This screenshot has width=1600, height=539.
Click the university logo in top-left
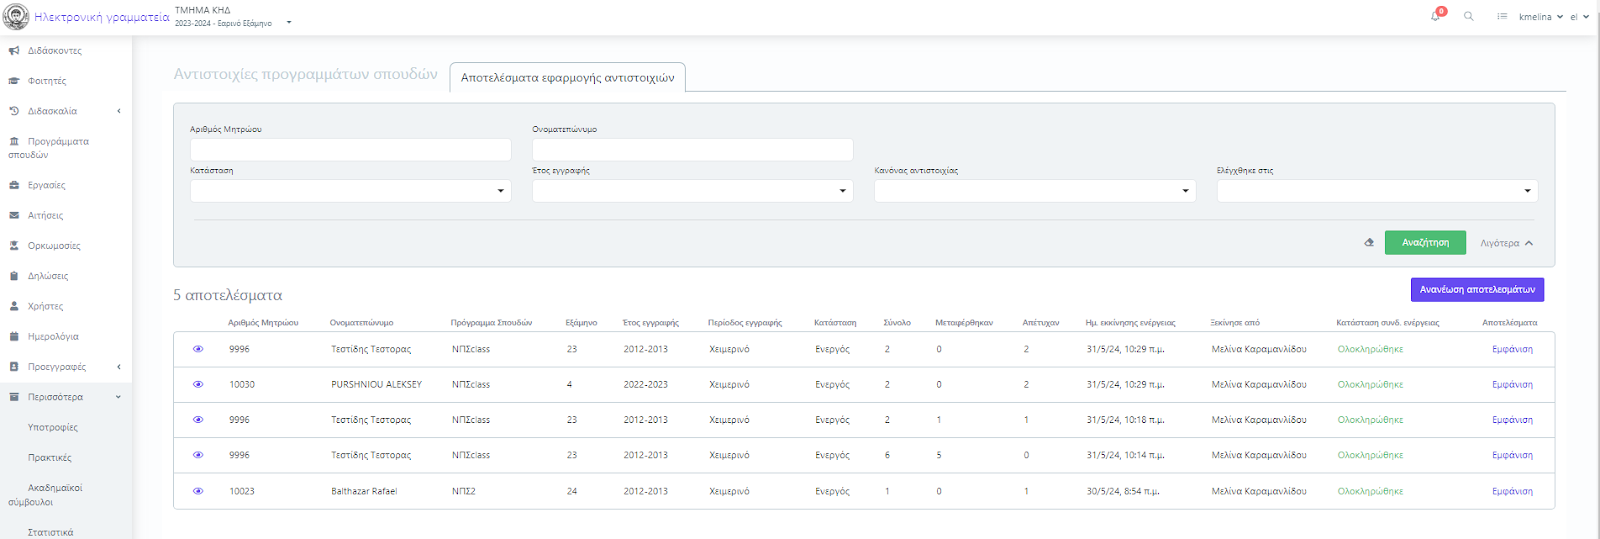[x=16, y=17]
